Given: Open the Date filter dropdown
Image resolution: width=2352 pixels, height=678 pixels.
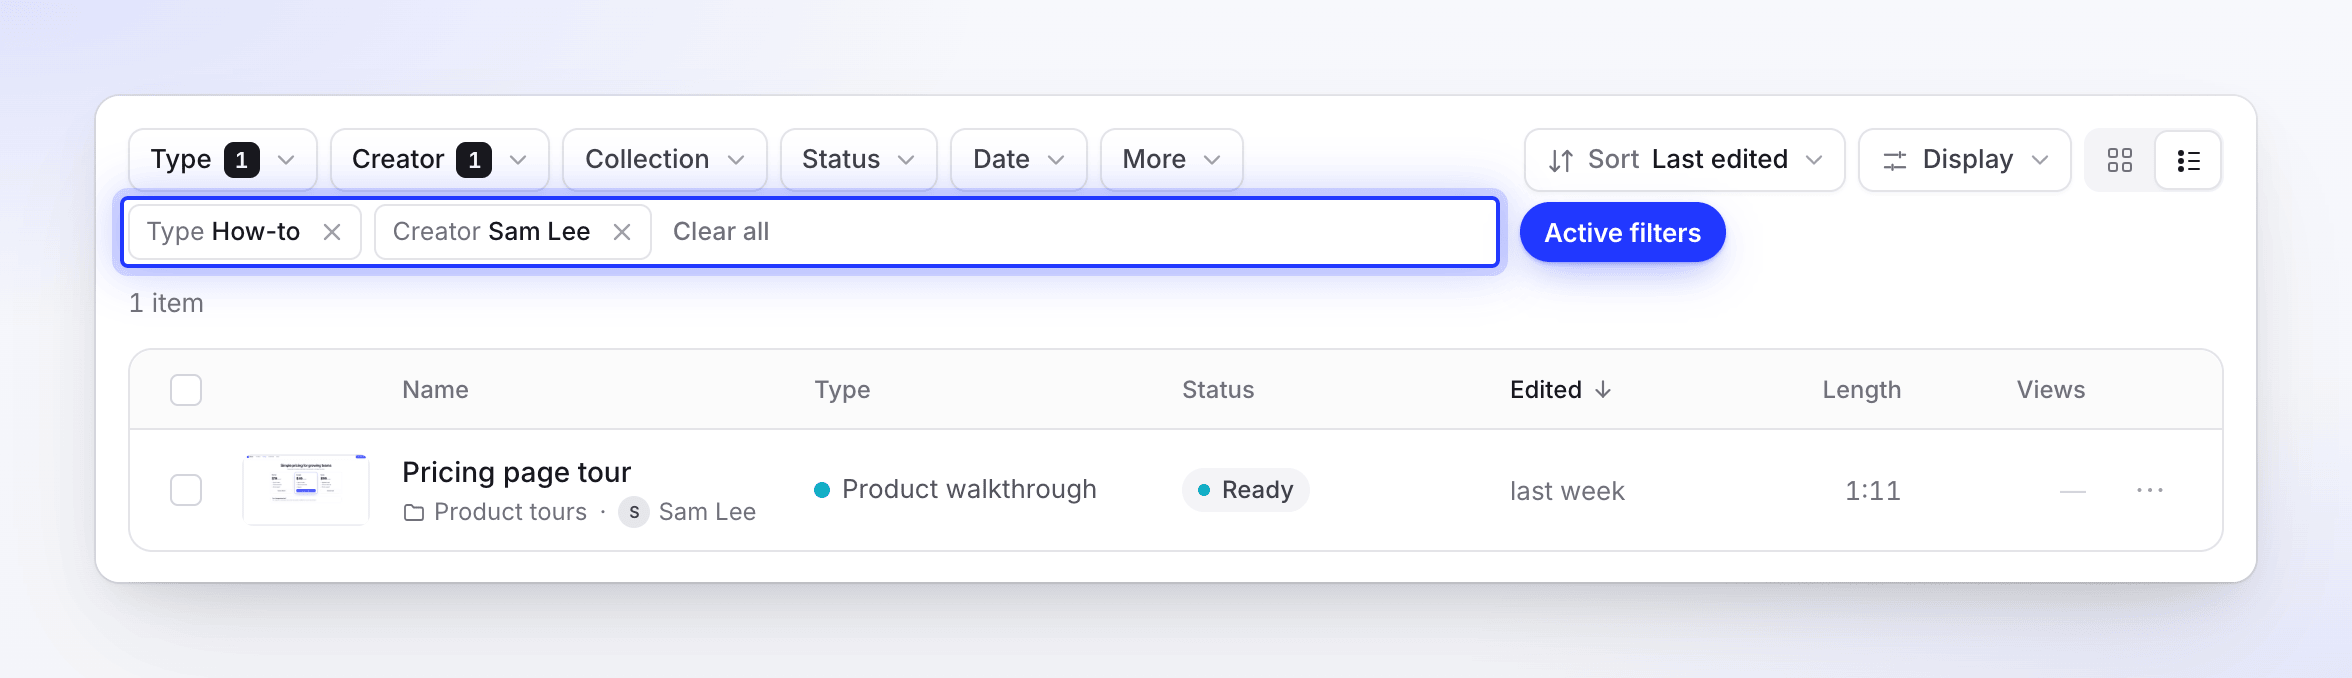Looking at the screenshot, I should (1019, 160).
